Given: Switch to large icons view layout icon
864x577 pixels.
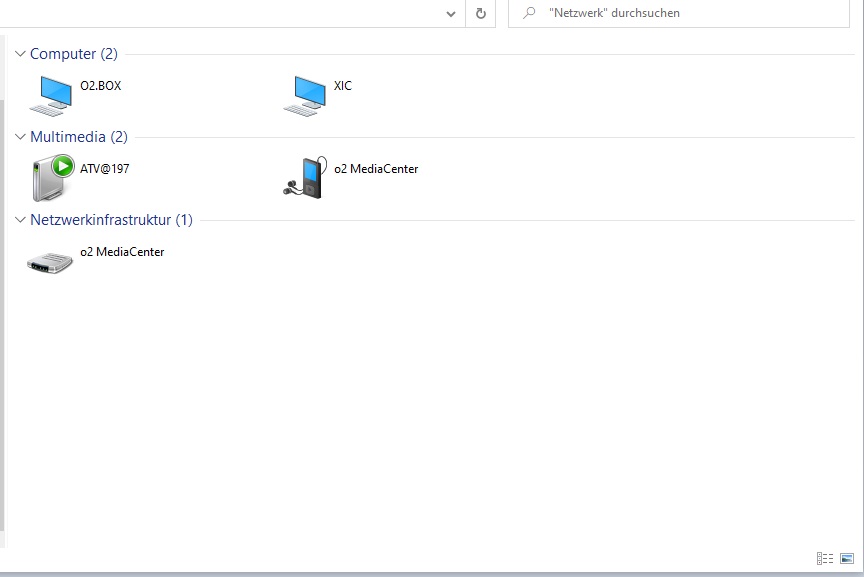Looking at the screenshot, I should (847, 558).
